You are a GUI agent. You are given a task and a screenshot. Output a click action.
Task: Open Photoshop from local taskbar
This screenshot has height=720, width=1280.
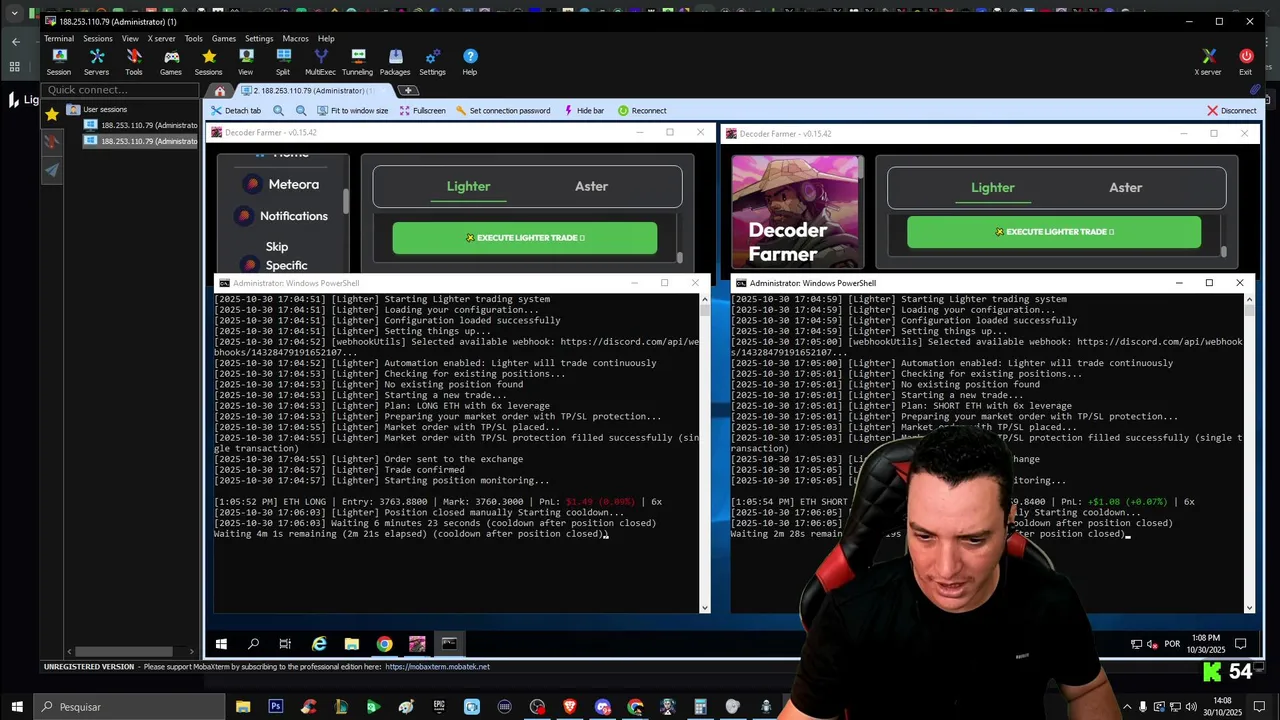point(276,707)
